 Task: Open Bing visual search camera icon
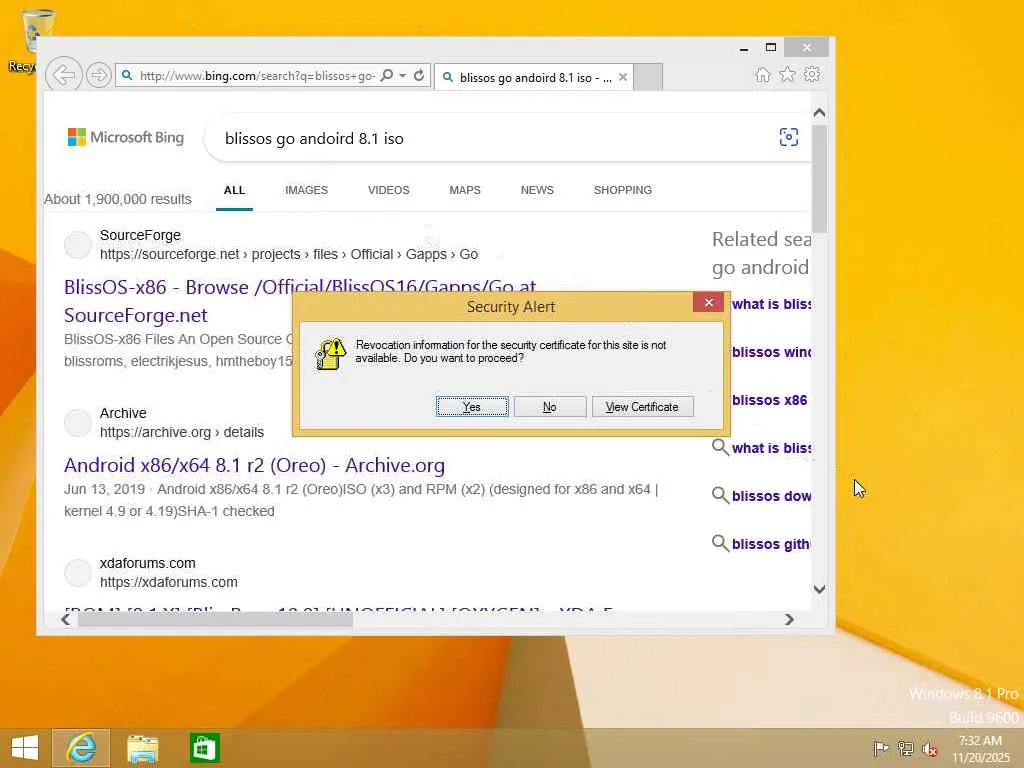pos(788,137)
